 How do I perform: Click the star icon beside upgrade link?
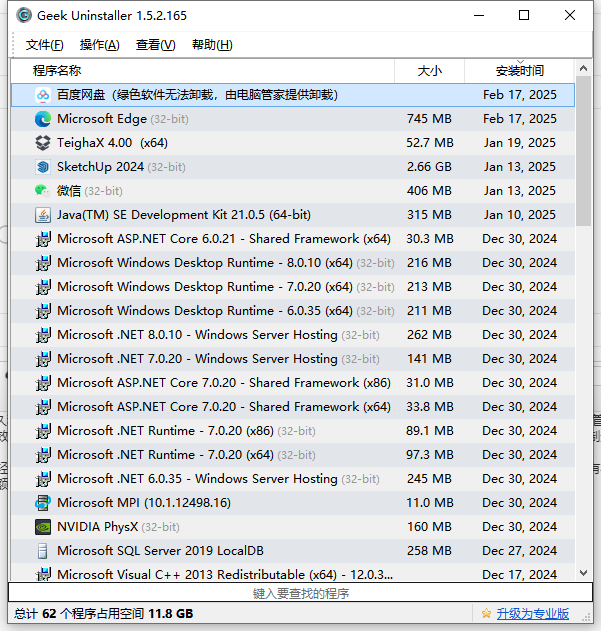(486, 613)
